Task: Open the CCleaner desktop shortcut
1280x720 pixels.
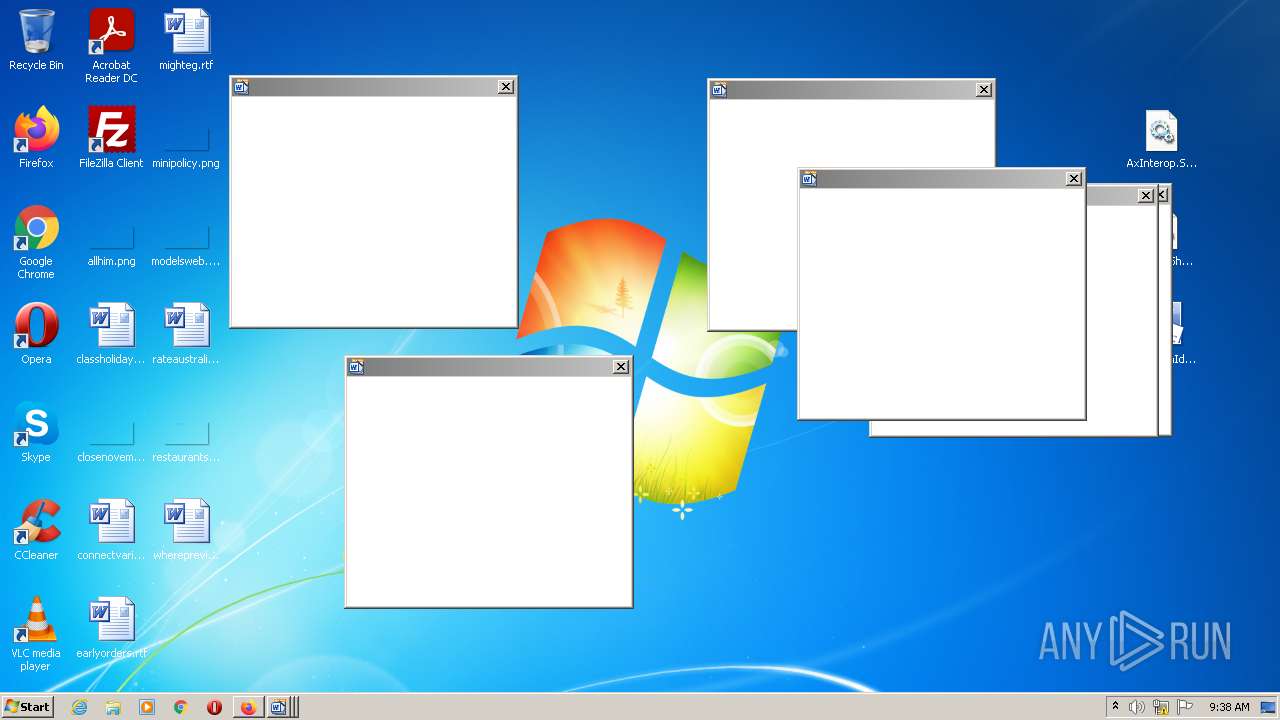Action: pos(36,530)
